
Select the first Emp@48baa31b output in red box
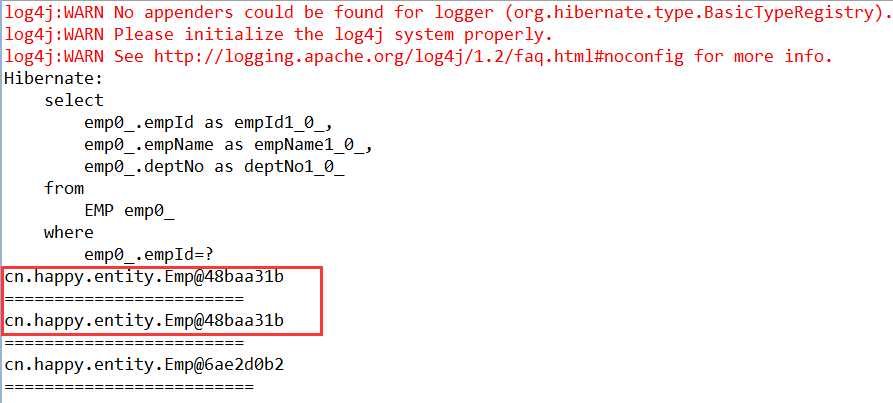(144, 278)
